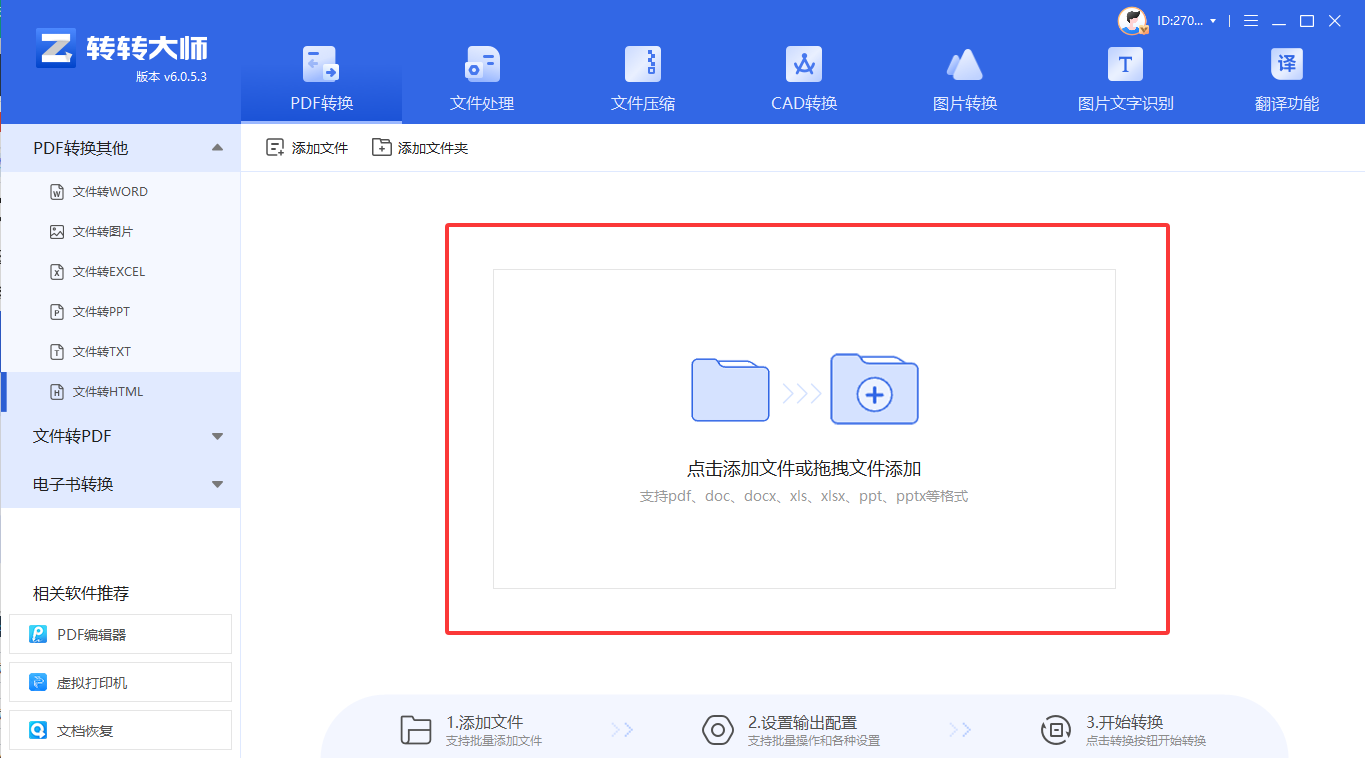Click 点击添加文件或拖拽文件添加 text
The width and height of the screenshot is (1365, 758).
click(x=804, y=468)
